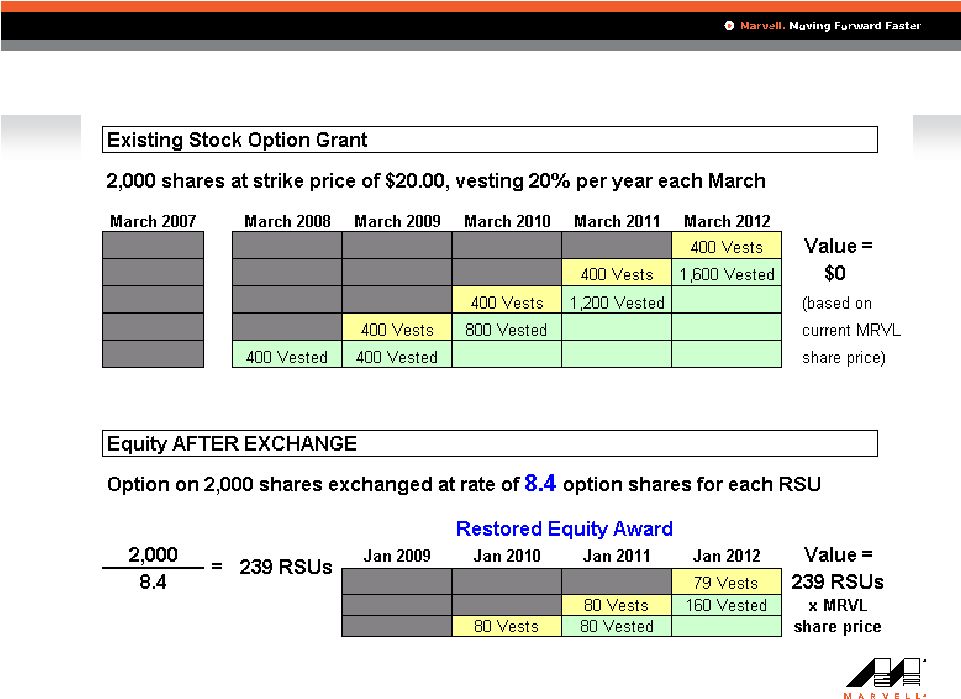Image resolution: width=961 pixels, height=699 pixels.
Task: Click the "1,200 Vested" cell
Action: 616,302
